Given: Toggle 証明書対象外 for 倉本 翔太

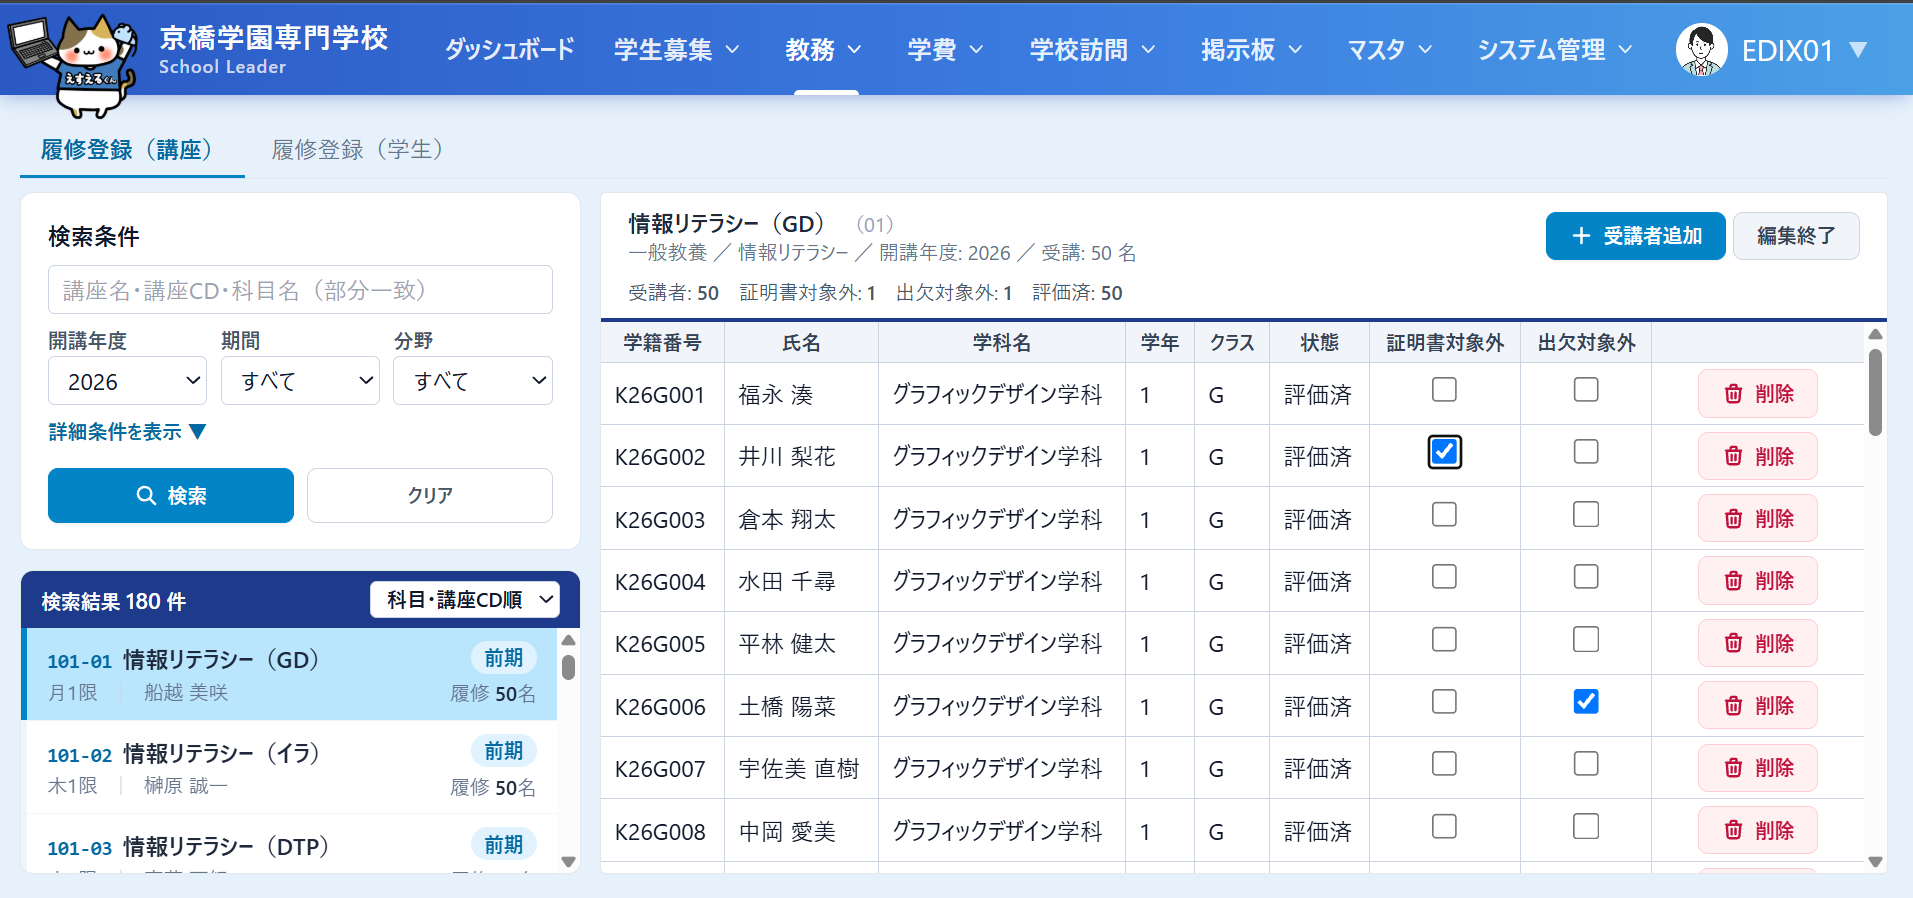Looking at the screenshot, I should point(1444,515).
